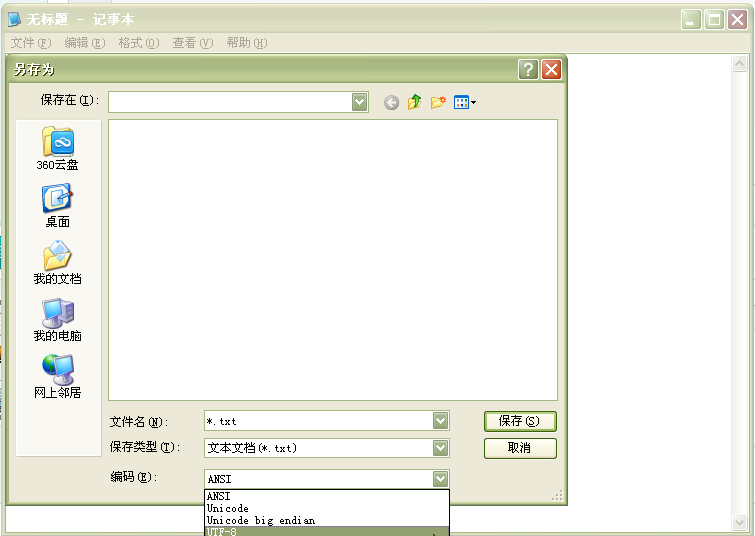Image resolution: width=755 pixels, height=536 pixels.
Task: Choose ANSI from the encoding list
Action: click(326, 496)
